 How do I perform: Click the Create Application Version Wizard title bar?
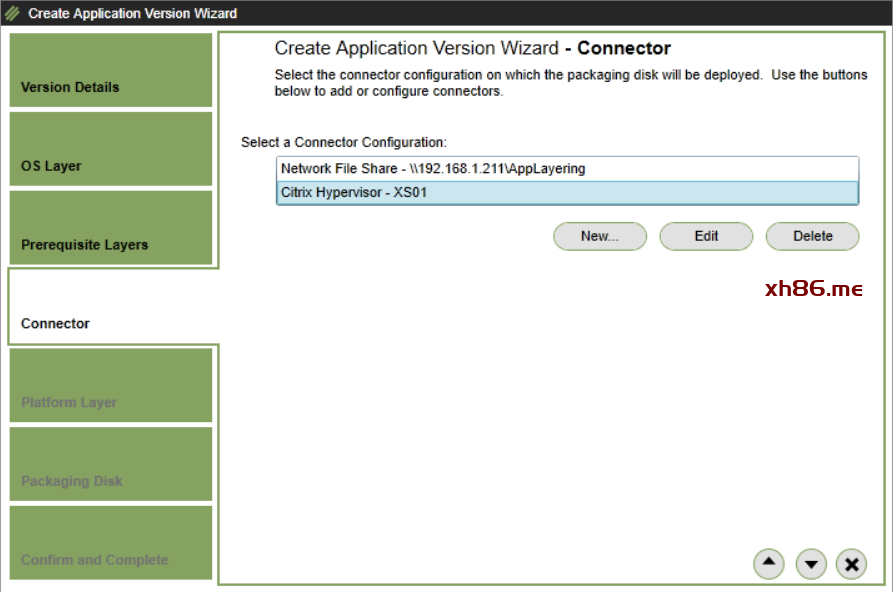click(x=133, y=14)
